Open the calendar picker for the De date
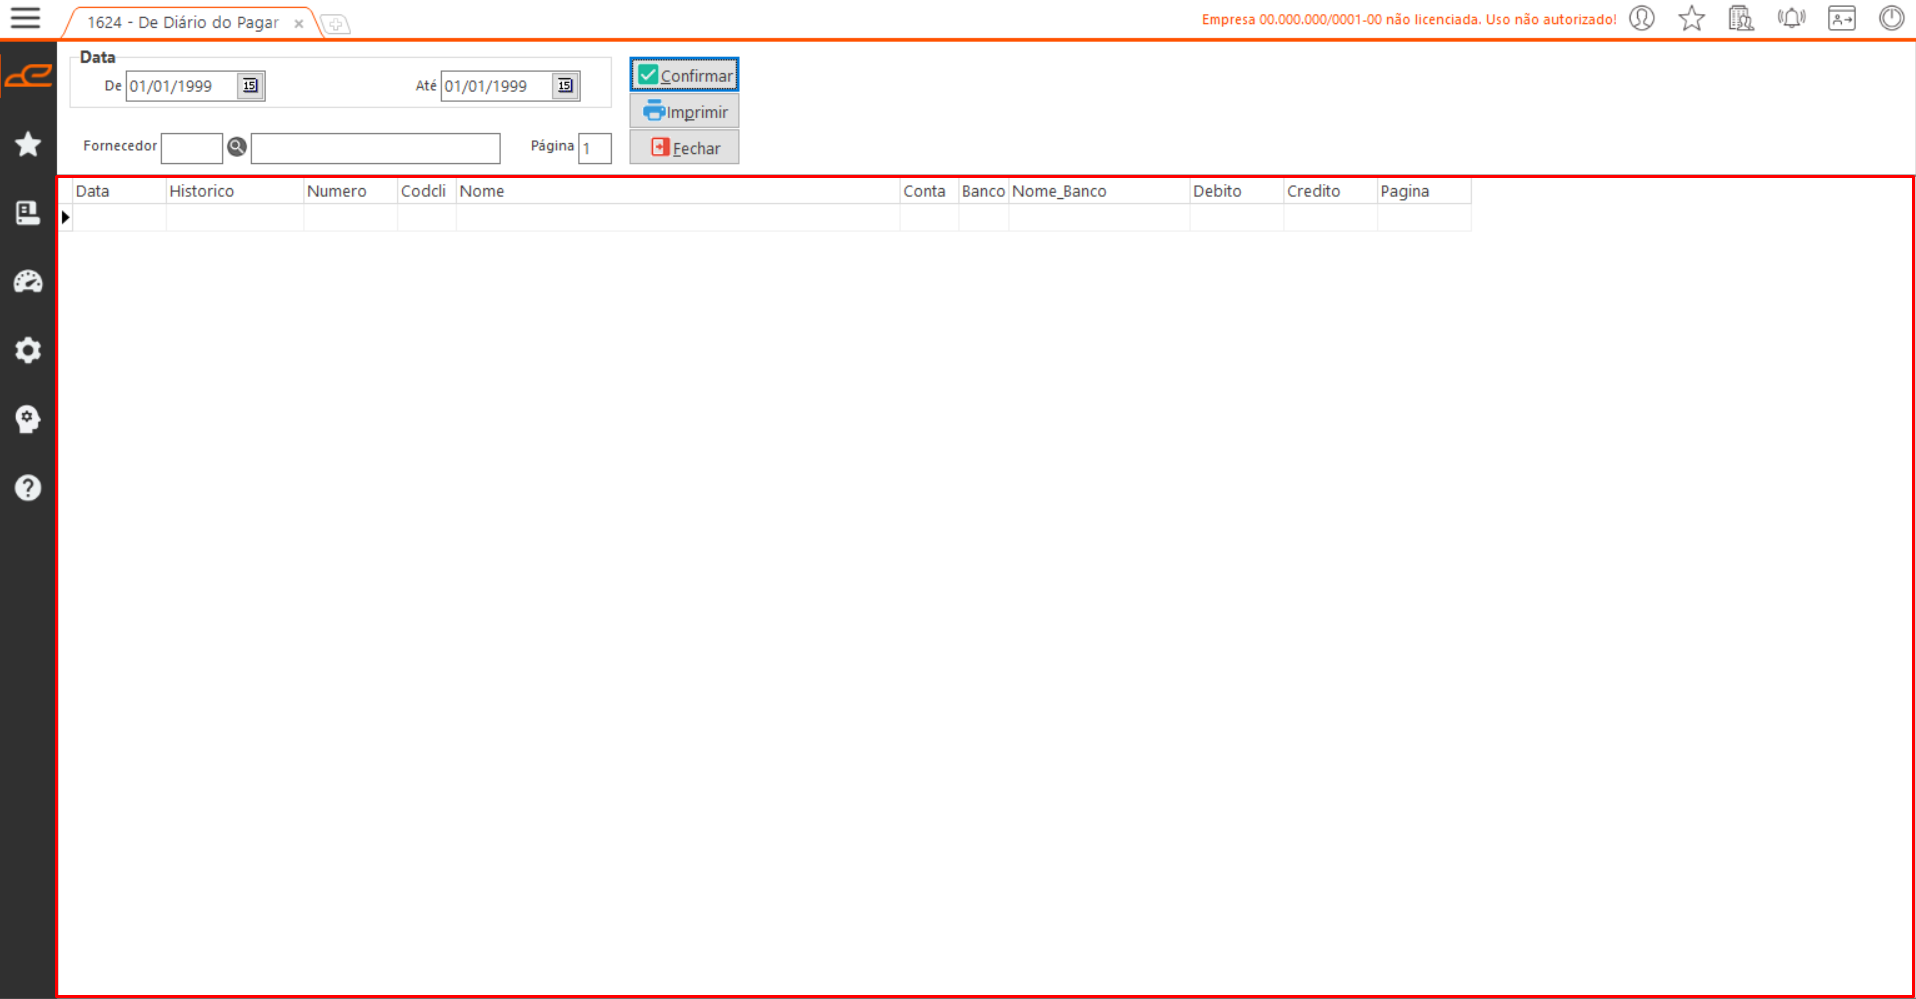Viewport: 1916px width, 999px height. (x=250, y=86)
